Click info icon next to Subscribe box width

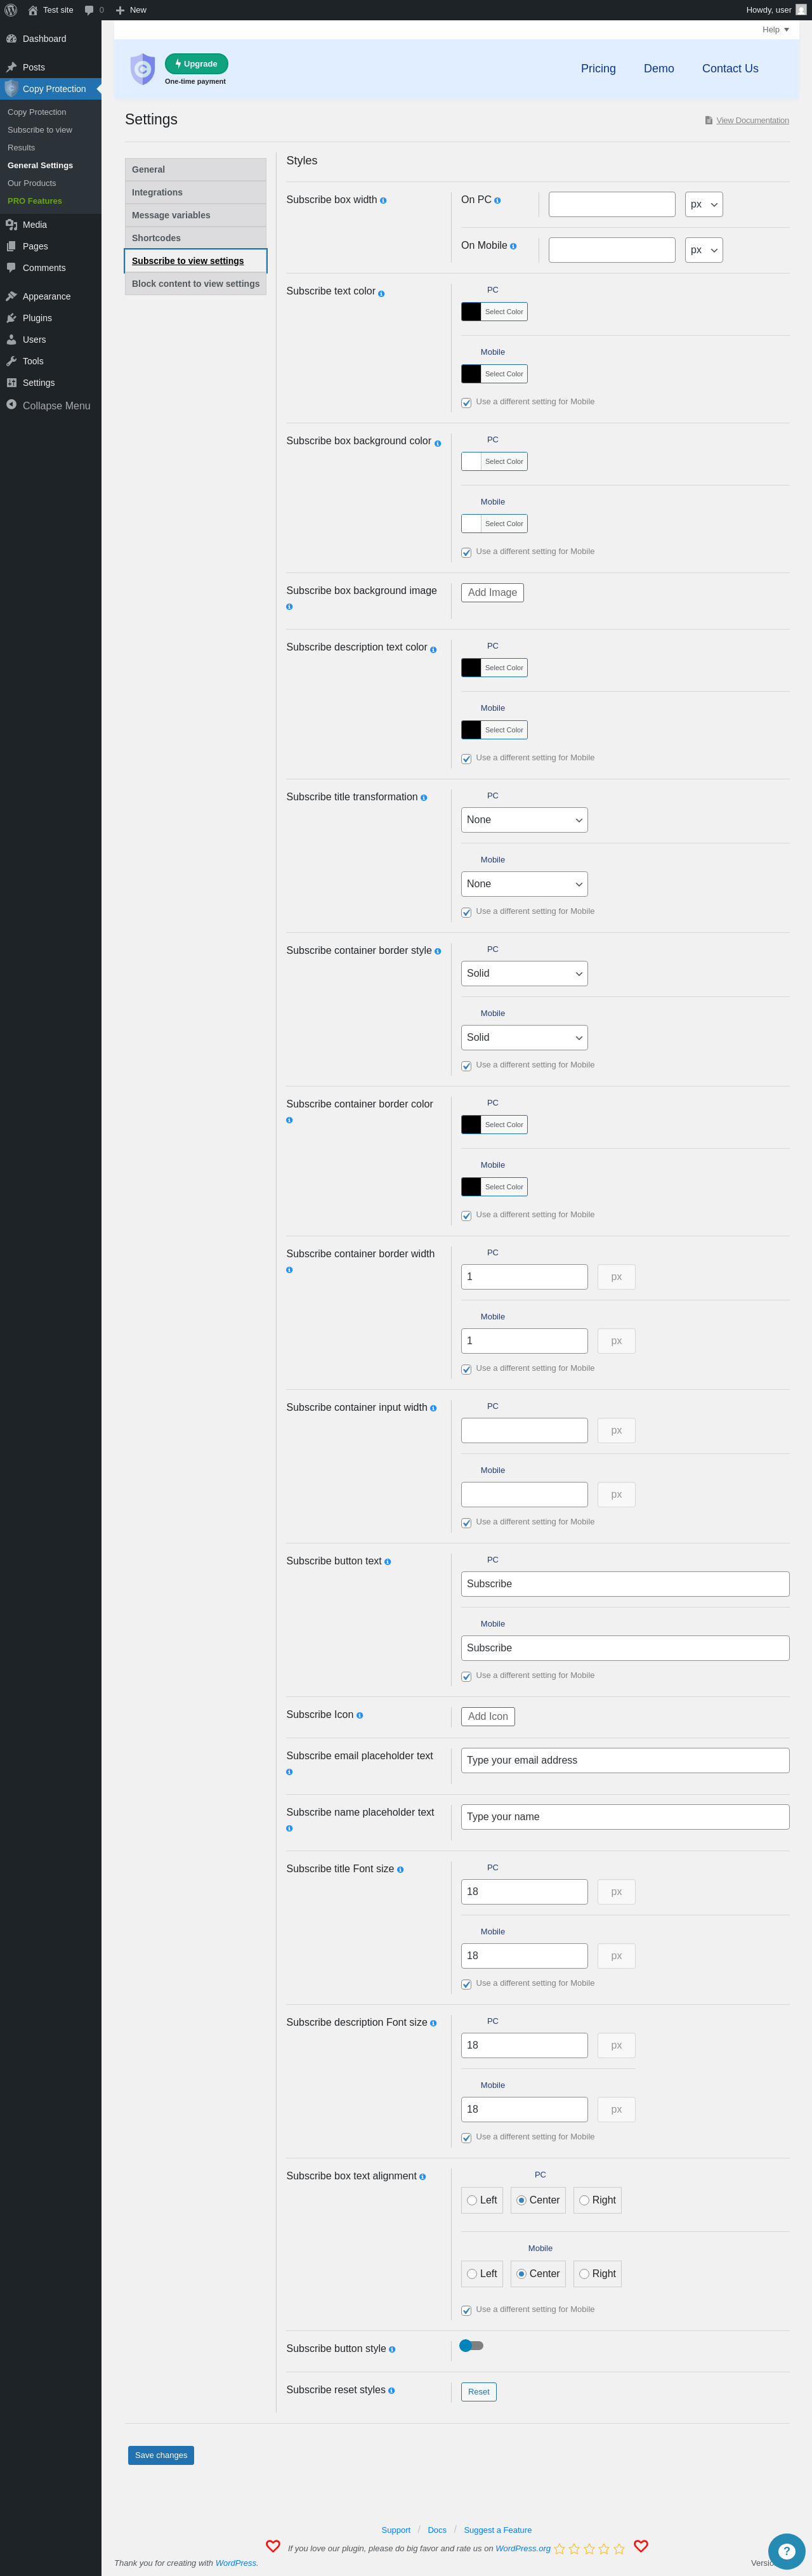coord(383,201)
